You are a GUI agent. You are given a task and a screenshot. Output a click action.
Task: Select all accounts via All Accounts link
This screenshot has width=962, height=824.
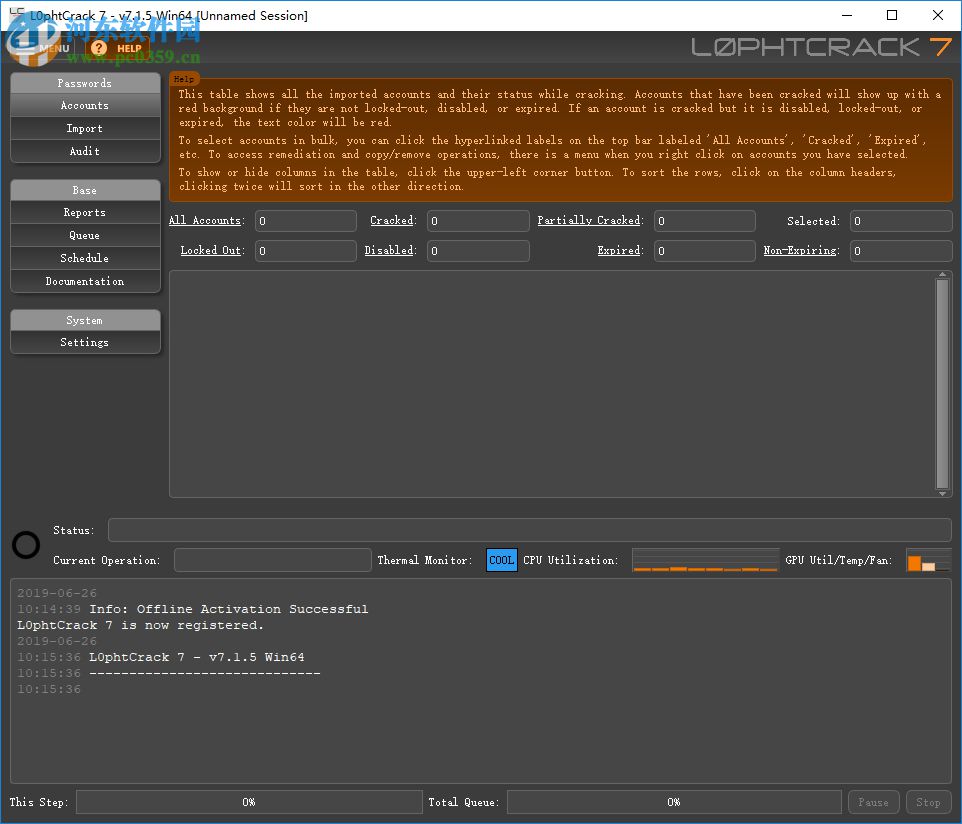tap(205, 220)
